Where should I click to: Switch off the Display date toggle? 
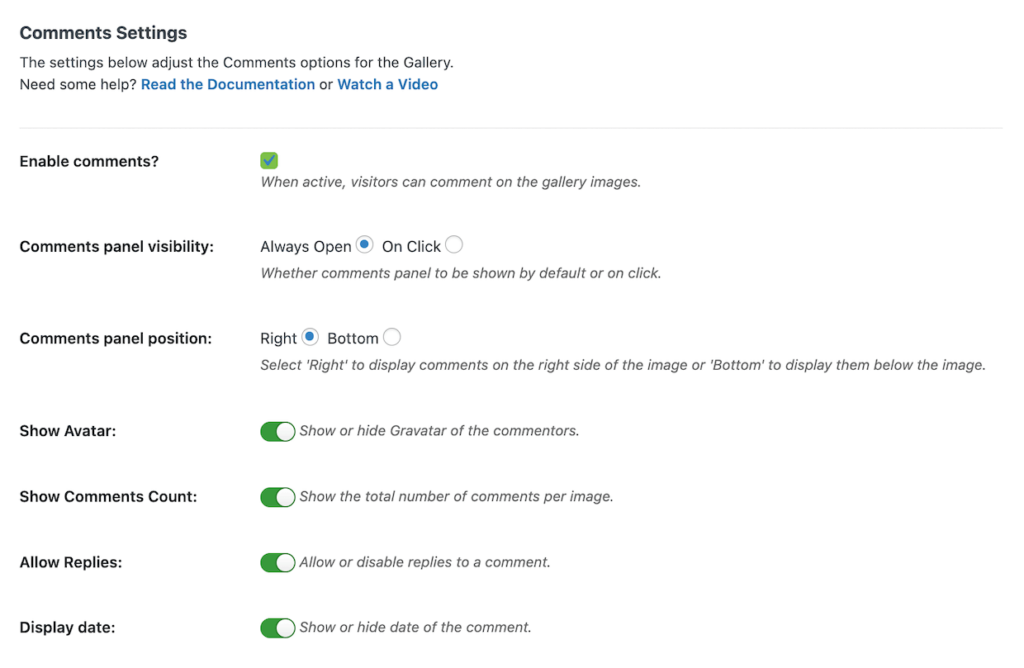[x=278, y=628]
